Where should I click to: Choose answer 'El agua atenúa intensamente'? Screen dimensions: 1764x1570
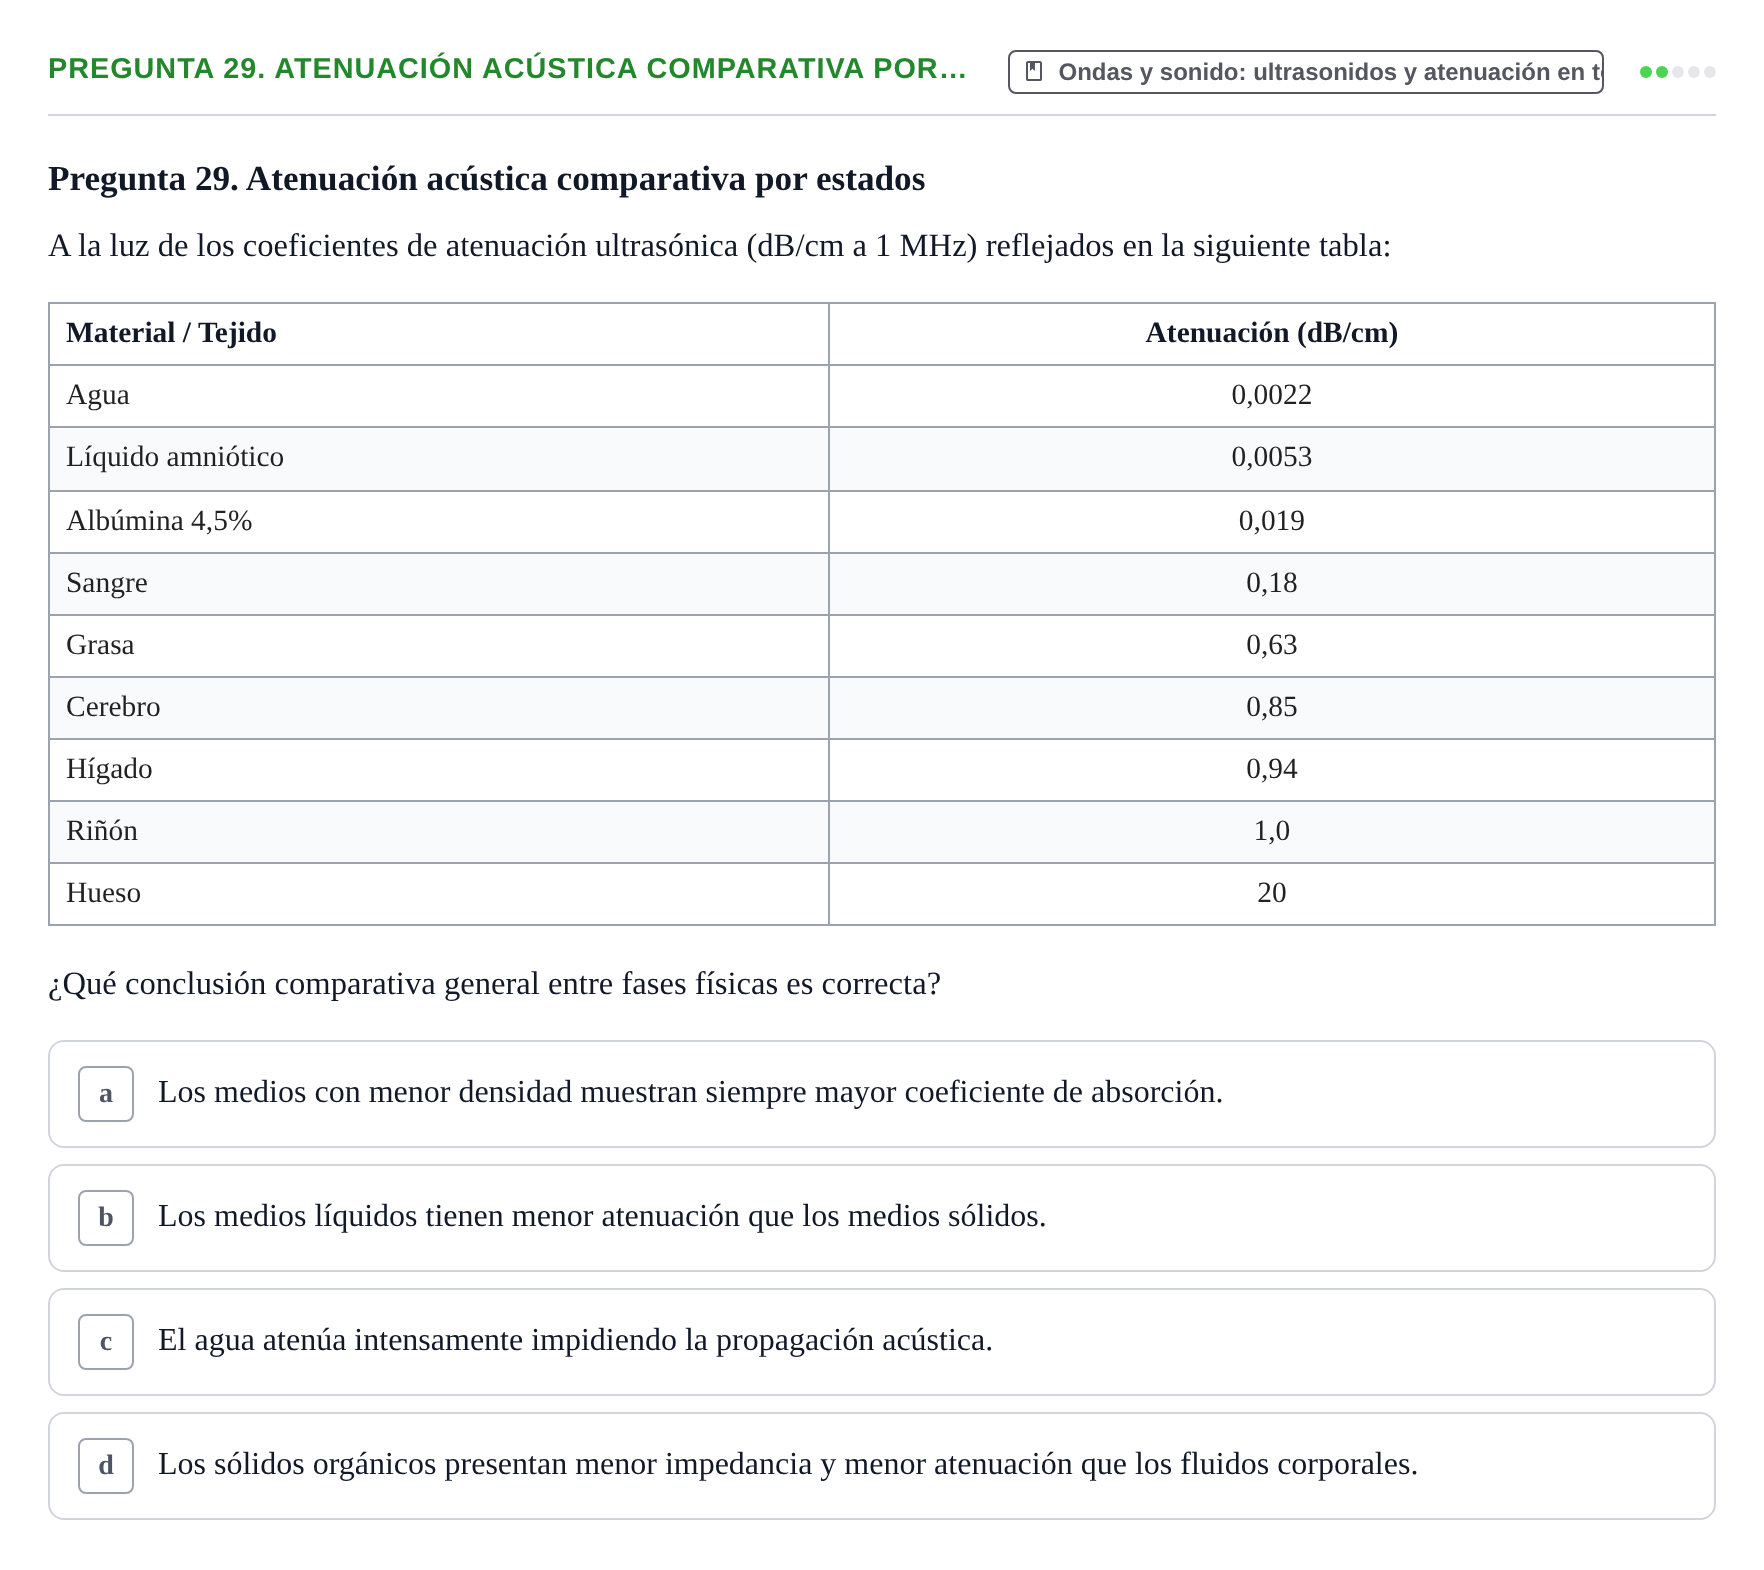[x=882, y=1342]
